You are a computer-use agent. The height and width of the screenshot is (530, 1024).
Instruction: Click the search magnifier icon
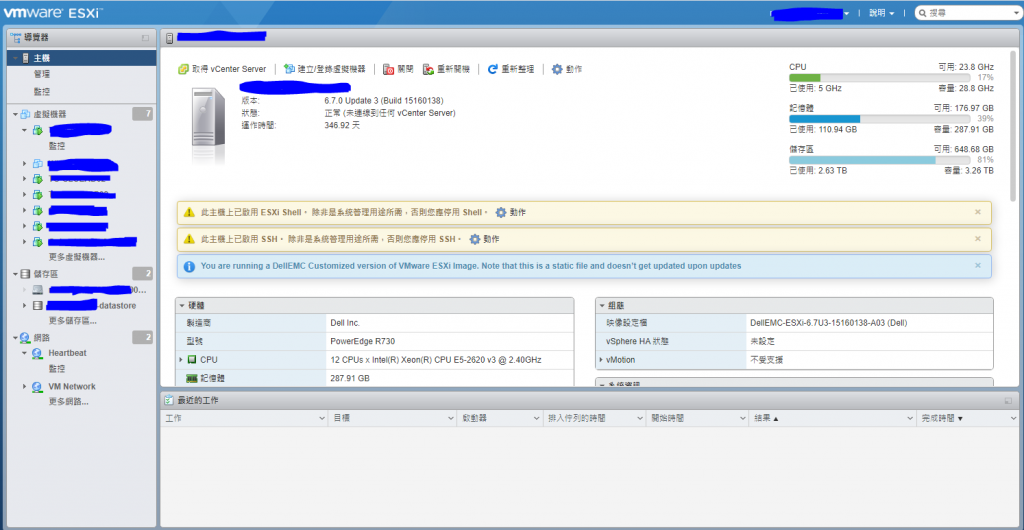tap(923, 13)
